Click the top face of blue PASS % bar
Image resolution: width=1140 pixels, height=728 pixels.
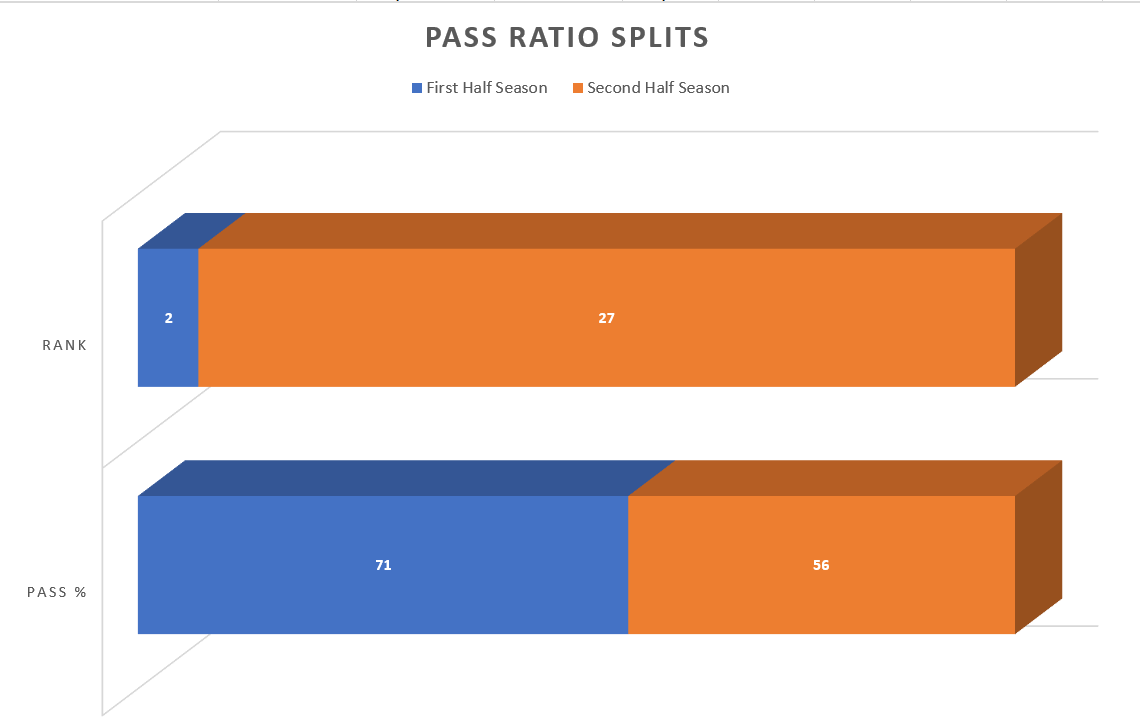pos(405,478)
